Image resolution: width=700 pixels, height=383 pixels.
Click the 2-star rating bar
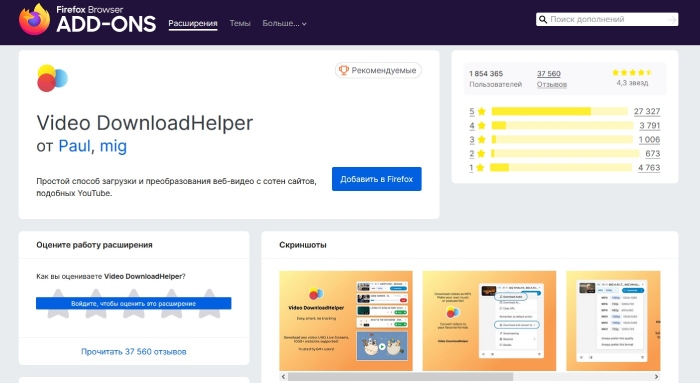click(565, 154)
